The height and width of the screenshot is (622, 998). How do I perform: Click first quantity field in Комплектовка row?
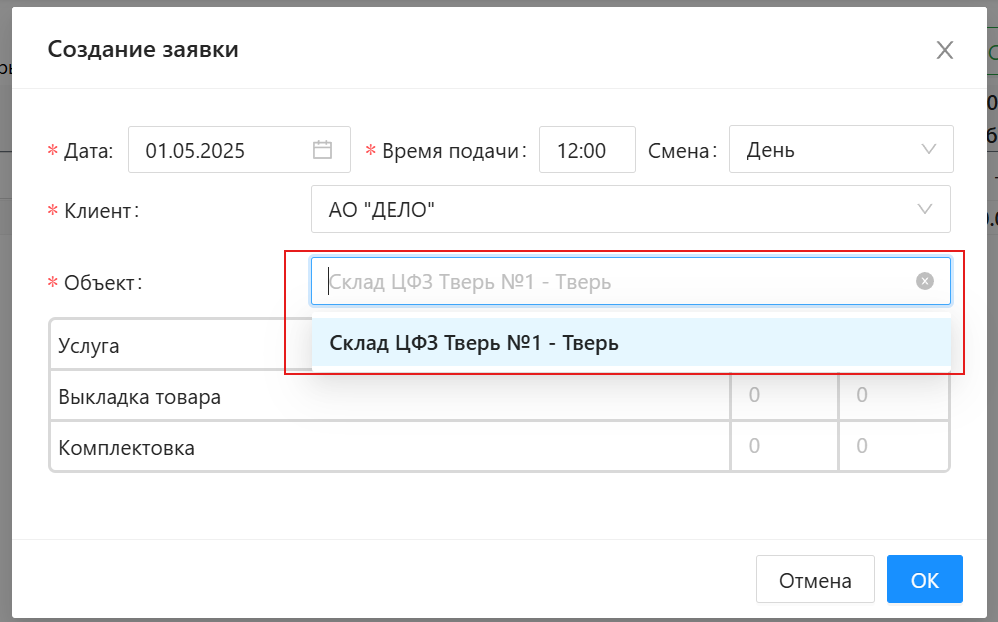(x=783, y=446)
